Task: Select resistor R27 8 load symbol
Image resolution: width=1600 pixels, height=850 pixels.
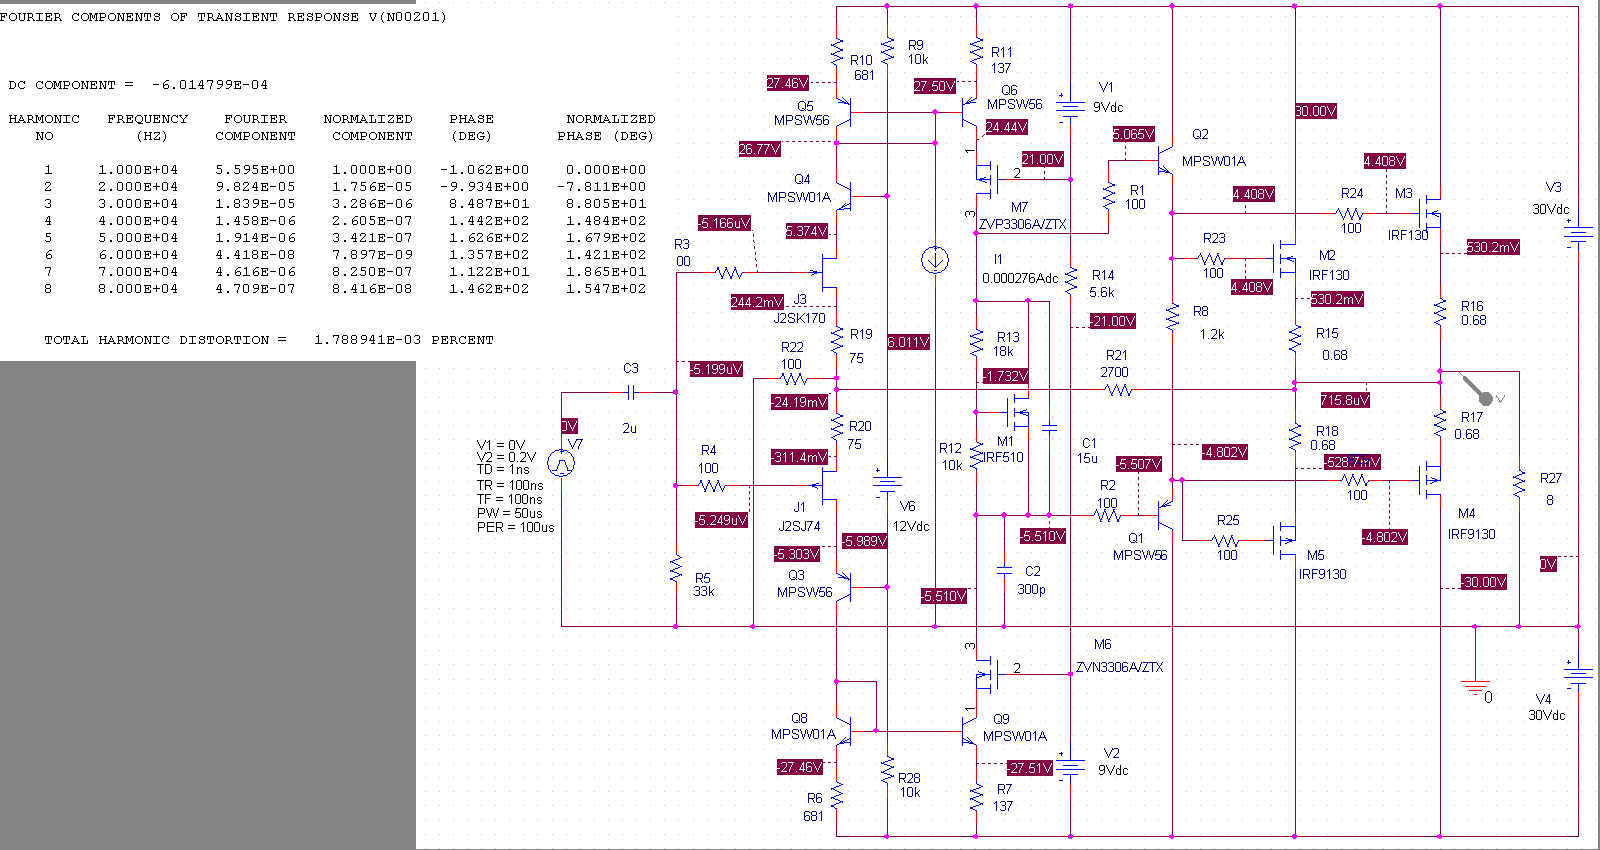Action: click(x=1519, y=484)
